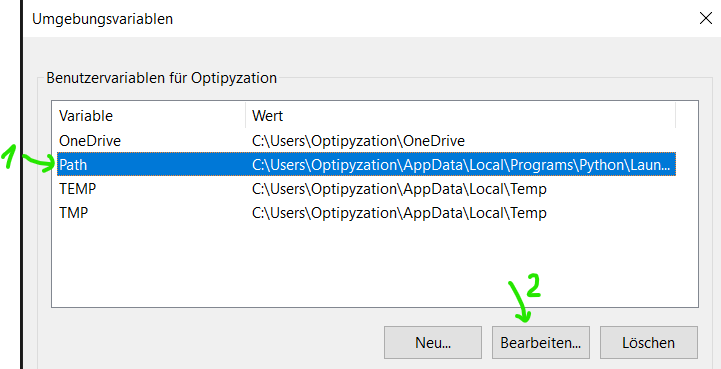Close the Umgebungsvariablen dialog

pyautogui.click(x=705, y=18)
